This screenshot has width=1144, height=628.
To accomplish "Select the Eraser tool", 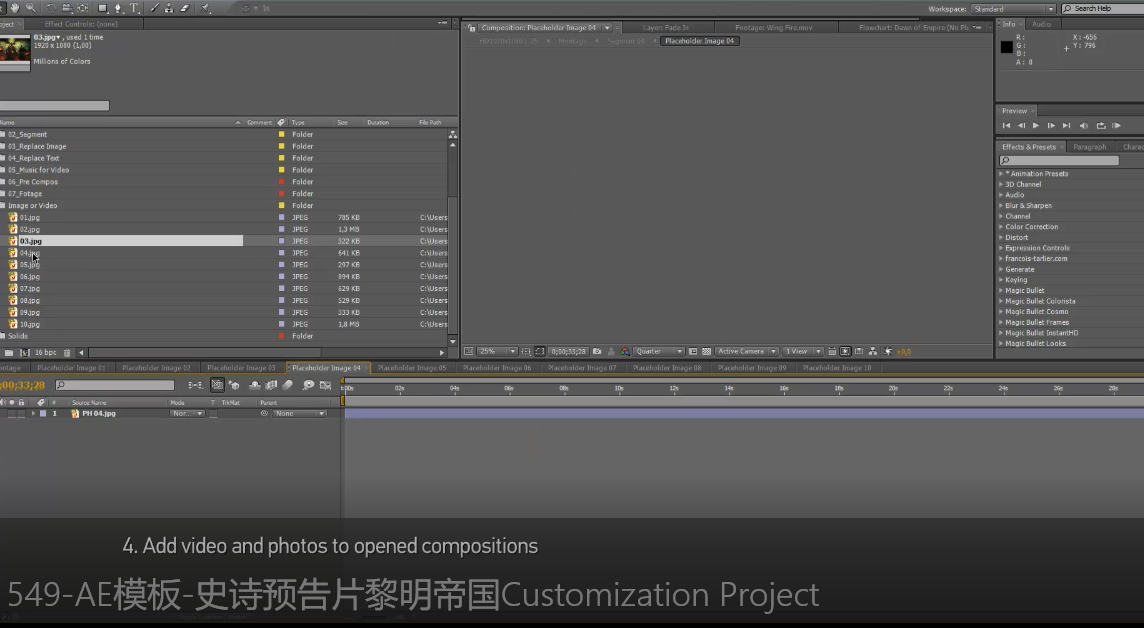I will [185, 8].
